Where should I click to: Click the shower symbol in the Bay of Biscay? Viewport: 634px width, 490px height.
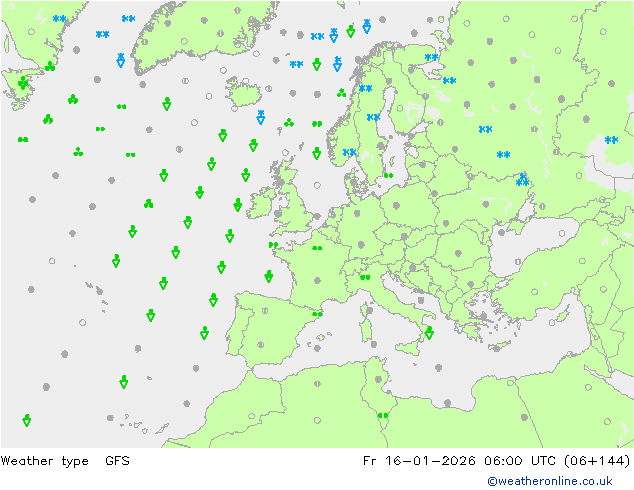[268, 277]
